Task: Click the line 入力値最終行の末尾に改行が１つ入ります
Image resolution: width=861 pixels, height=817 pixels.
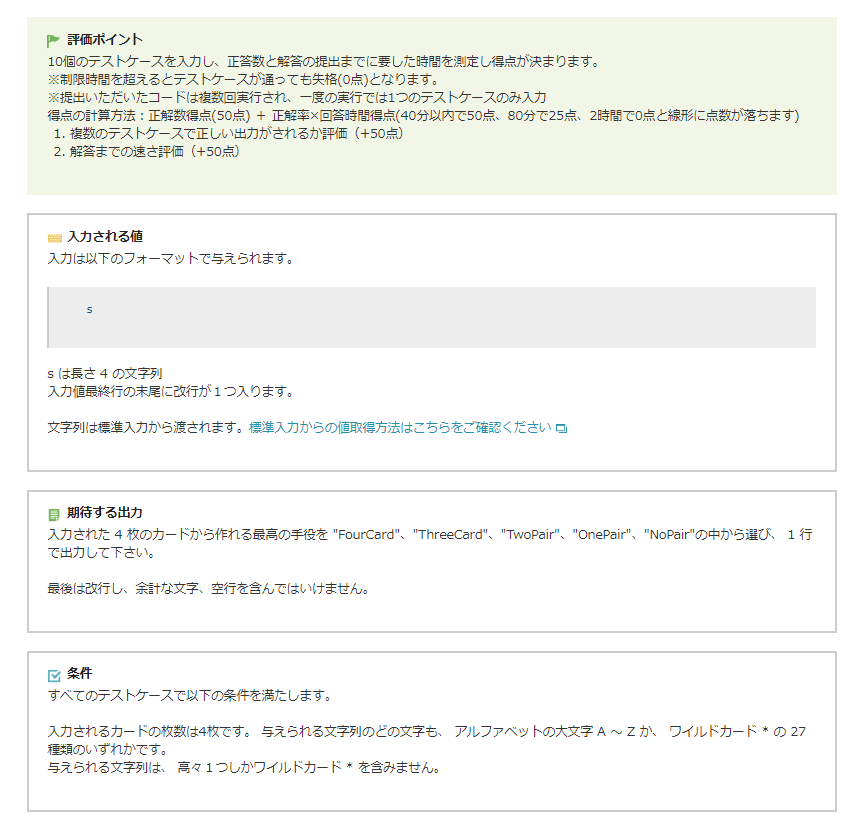Action: click(x=170, y=391)
